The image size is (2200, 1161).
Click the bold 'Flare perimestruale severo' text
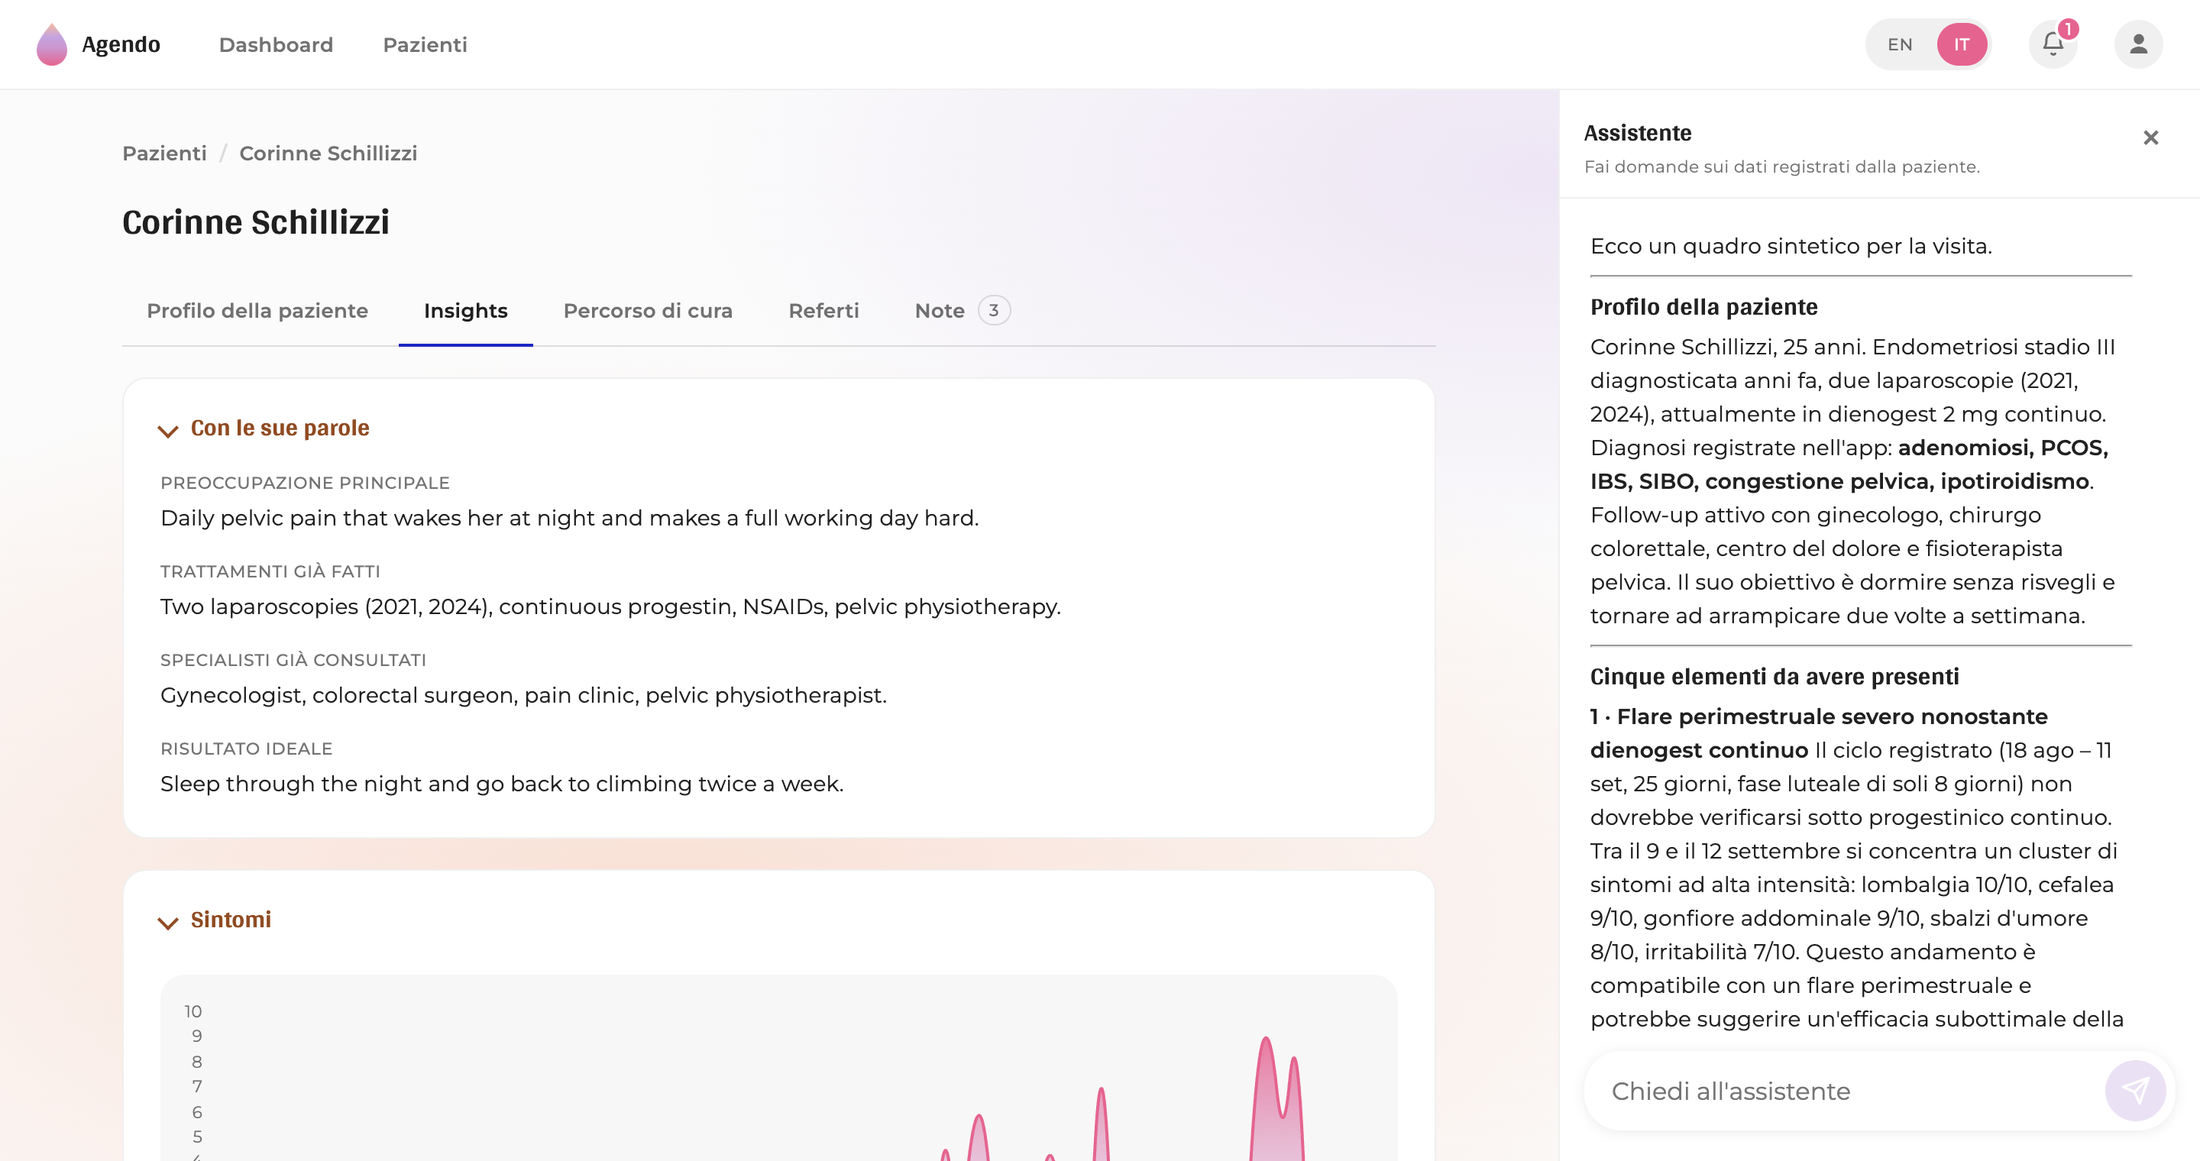click(x=1819, y=733)
